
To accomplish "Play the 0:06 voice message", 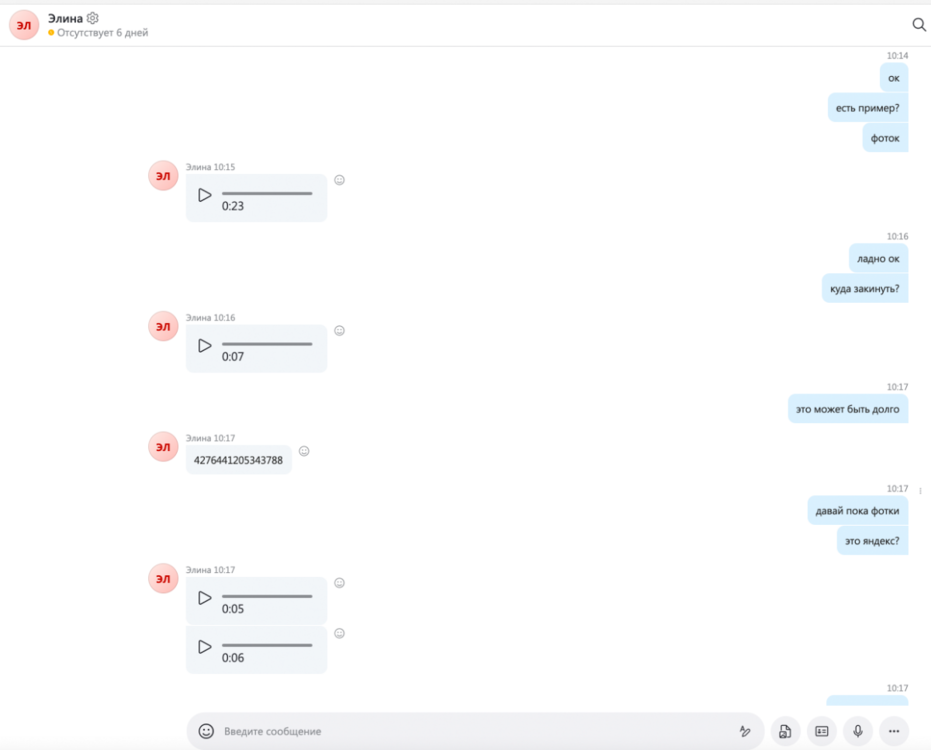I will pyautogui.click(x=205, y=647).
